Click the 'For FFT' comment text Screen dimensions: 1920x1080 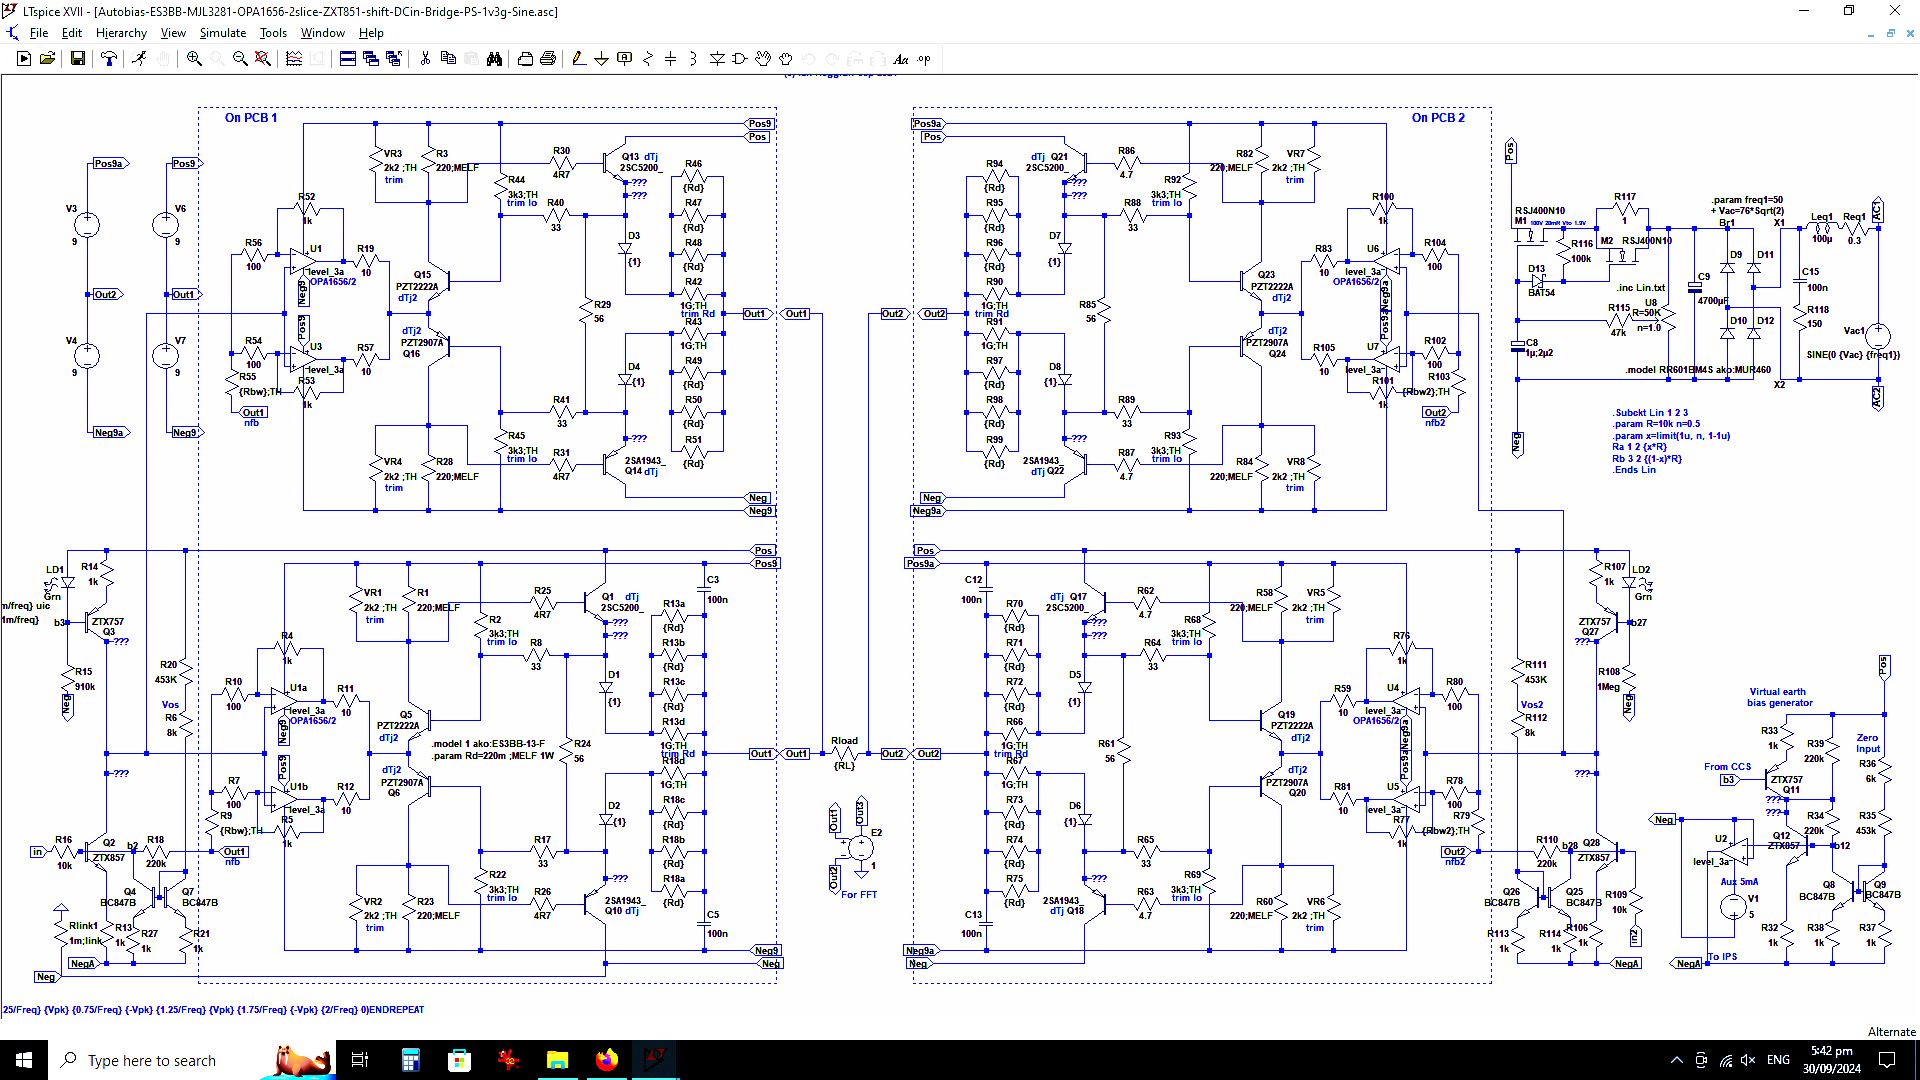coord(858,894)
